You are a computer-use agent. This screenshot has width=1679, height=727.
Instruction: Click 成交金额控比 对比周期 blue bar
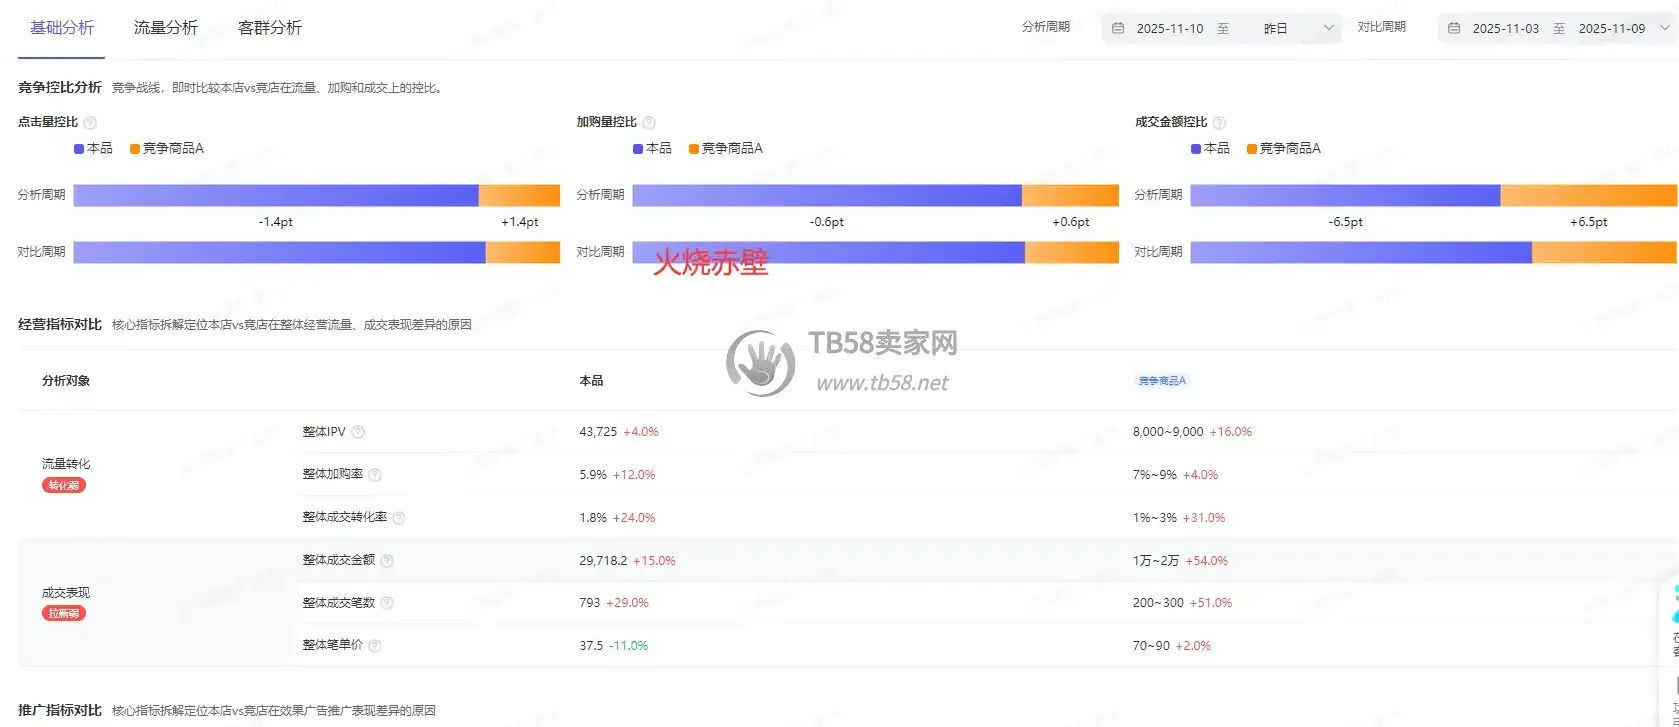(1361, 252)
